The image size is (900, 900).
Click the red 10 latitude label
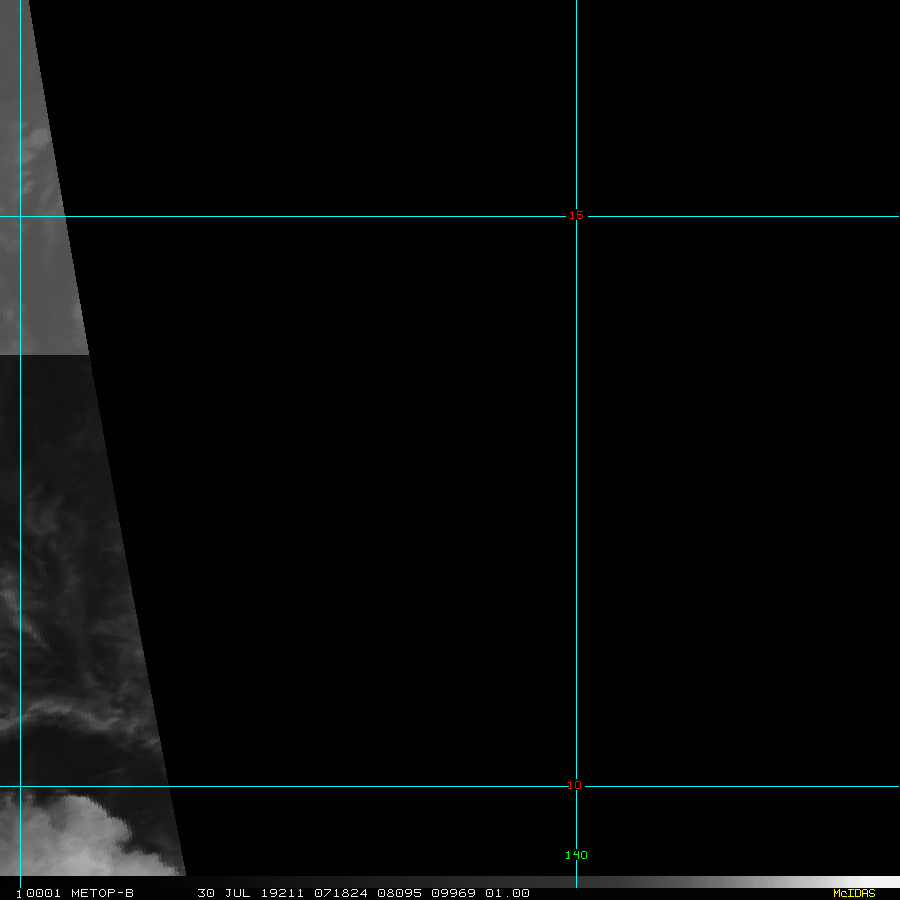coord(574,785)
